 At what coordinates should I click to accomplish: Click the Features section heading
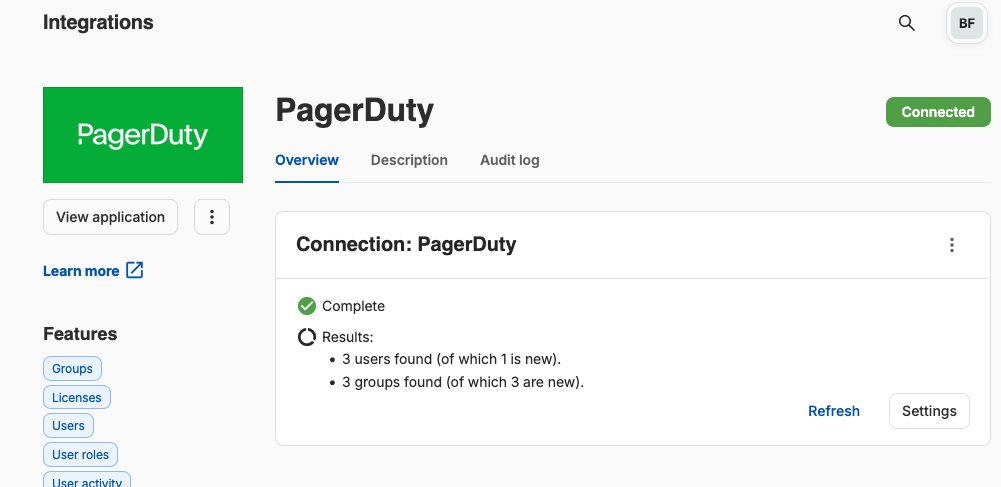[80, 334]
